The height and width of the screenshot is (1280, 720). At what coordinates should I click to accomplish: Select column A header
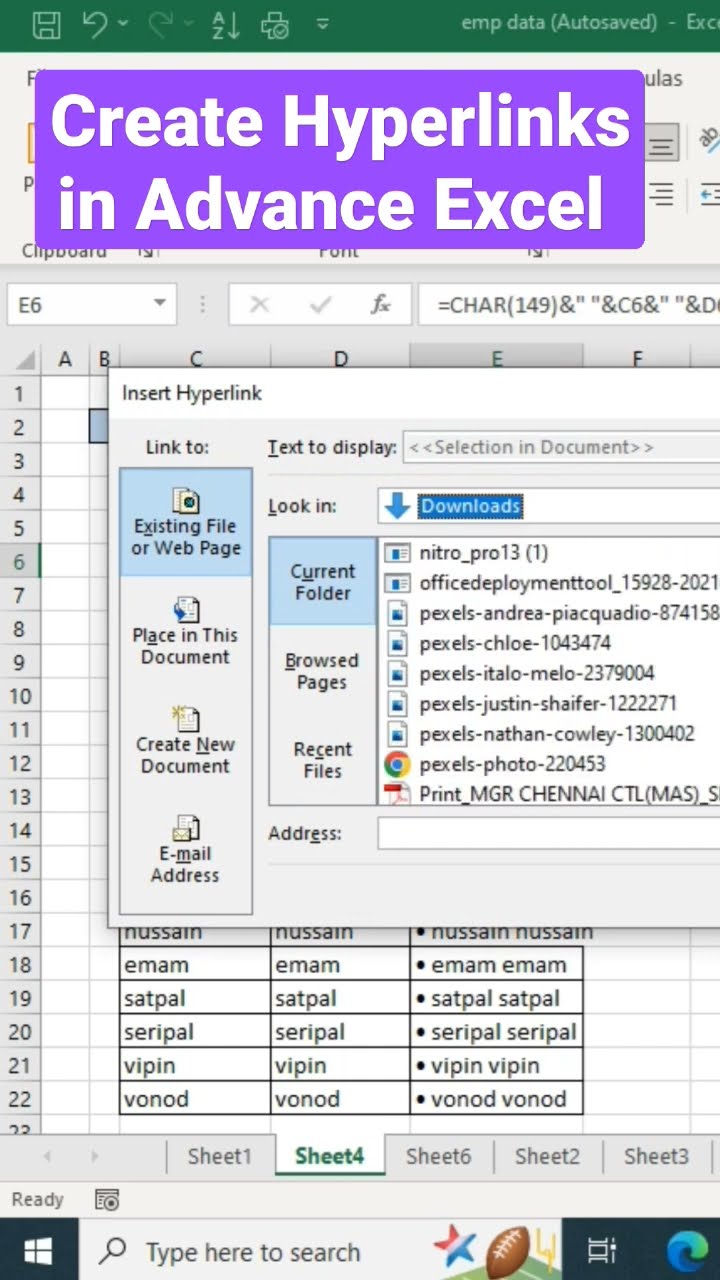[66, 359]
